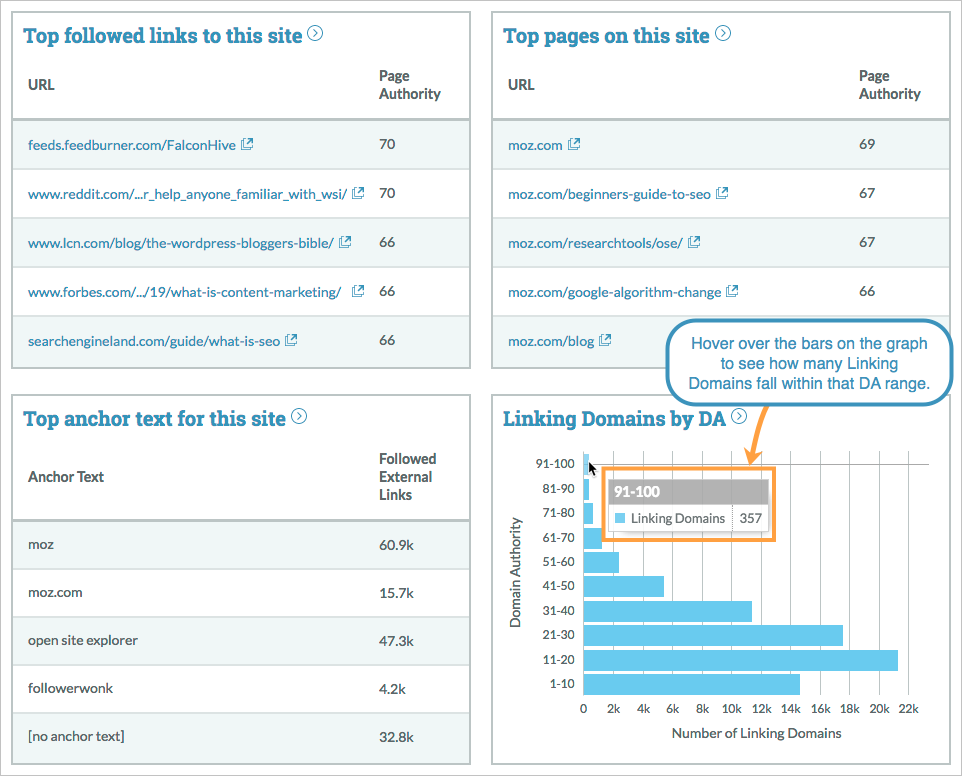
Task: Click circled arrow next to Linking Domains by DA
Action: click(x=739, y=417)
